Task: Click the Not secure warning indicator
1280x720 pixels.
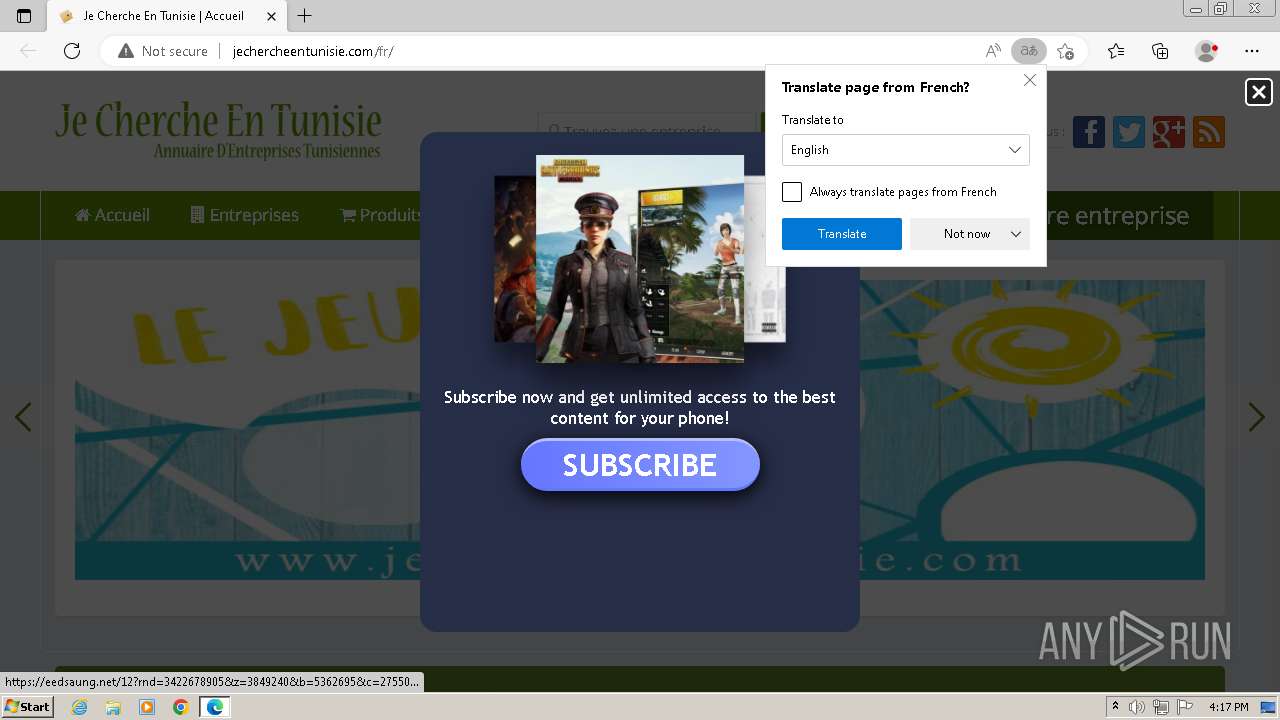Action: [x=163, y=51]
